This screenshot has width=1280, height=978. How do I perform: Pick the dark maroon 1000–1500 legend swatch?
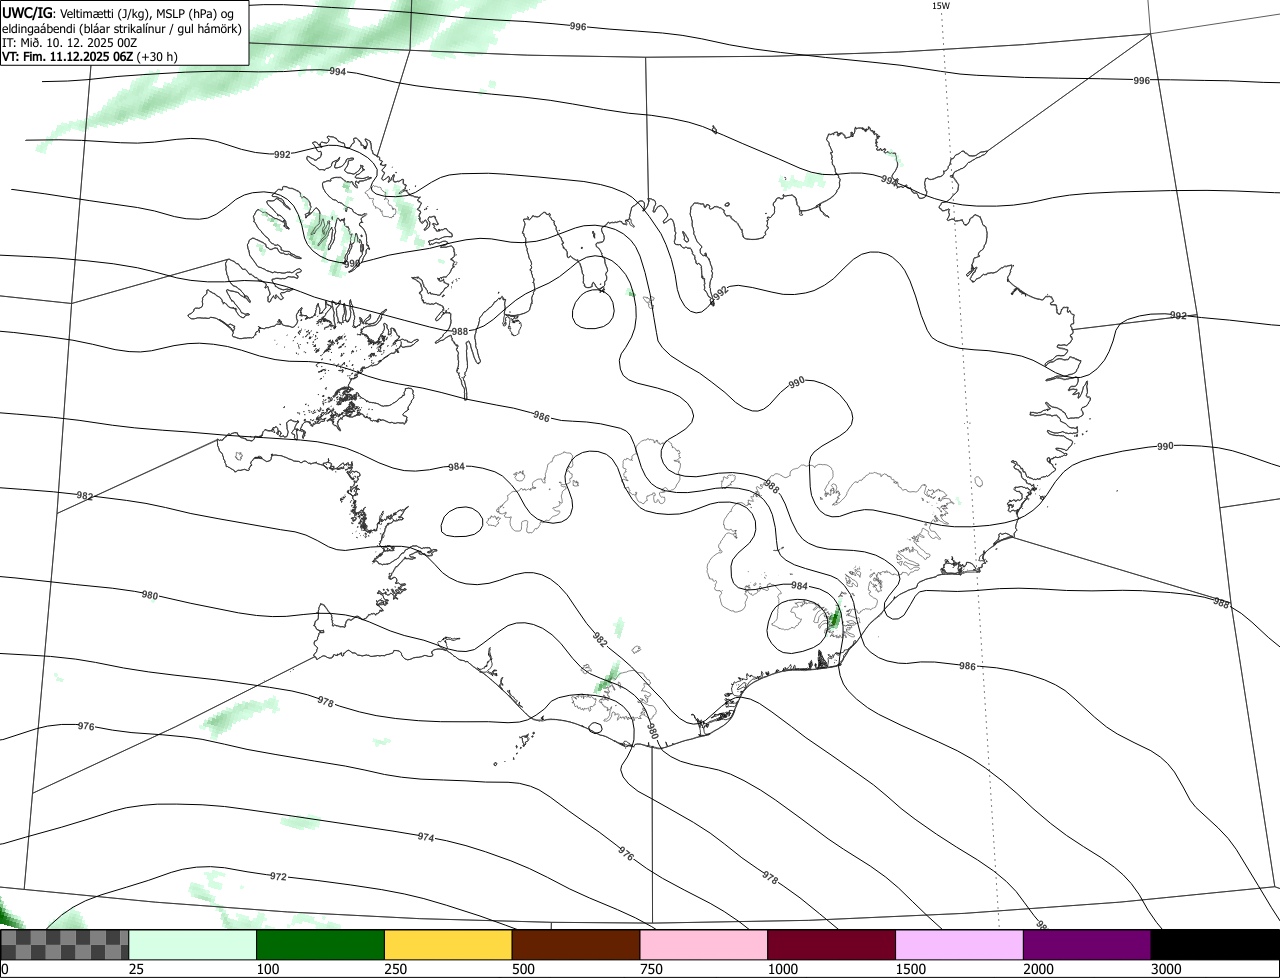832,945
